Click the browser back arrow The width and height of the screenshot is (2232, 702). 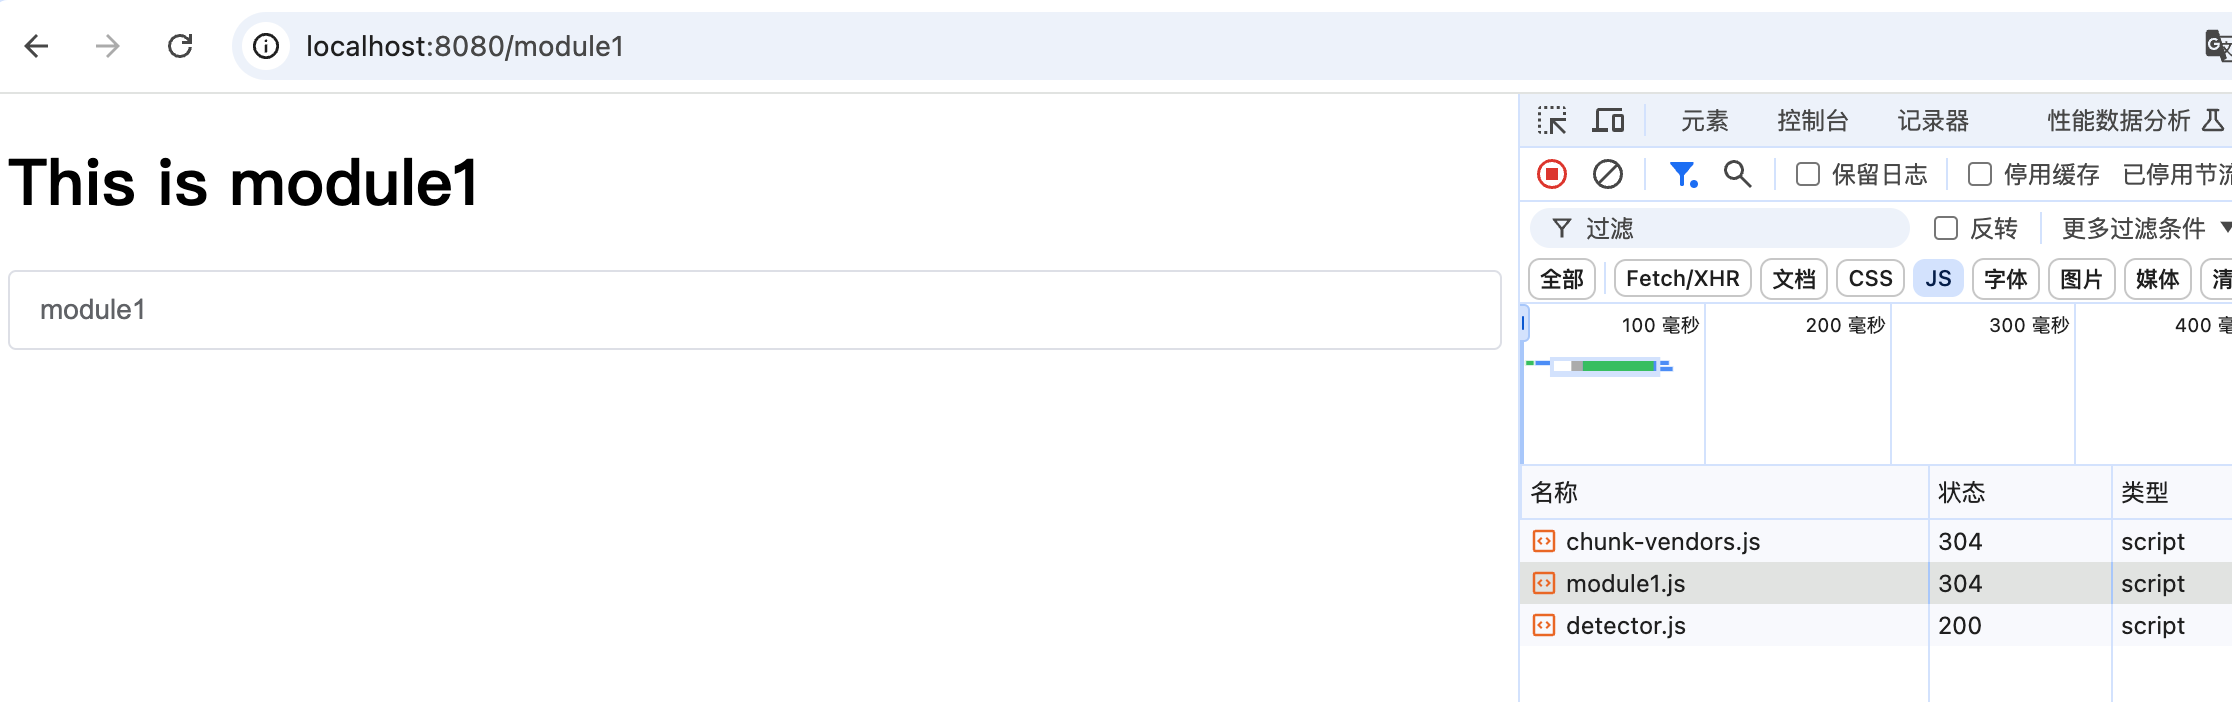37,46
